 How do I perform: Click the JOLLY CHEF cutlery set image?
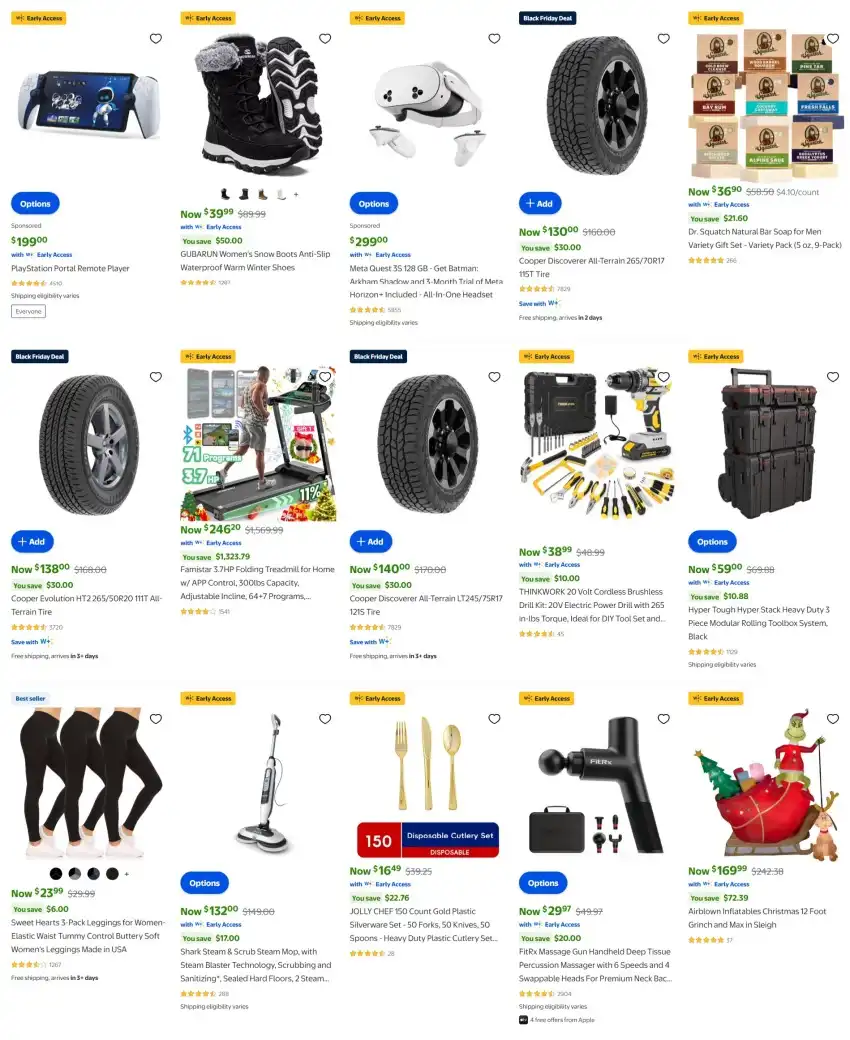coord(428,786)
